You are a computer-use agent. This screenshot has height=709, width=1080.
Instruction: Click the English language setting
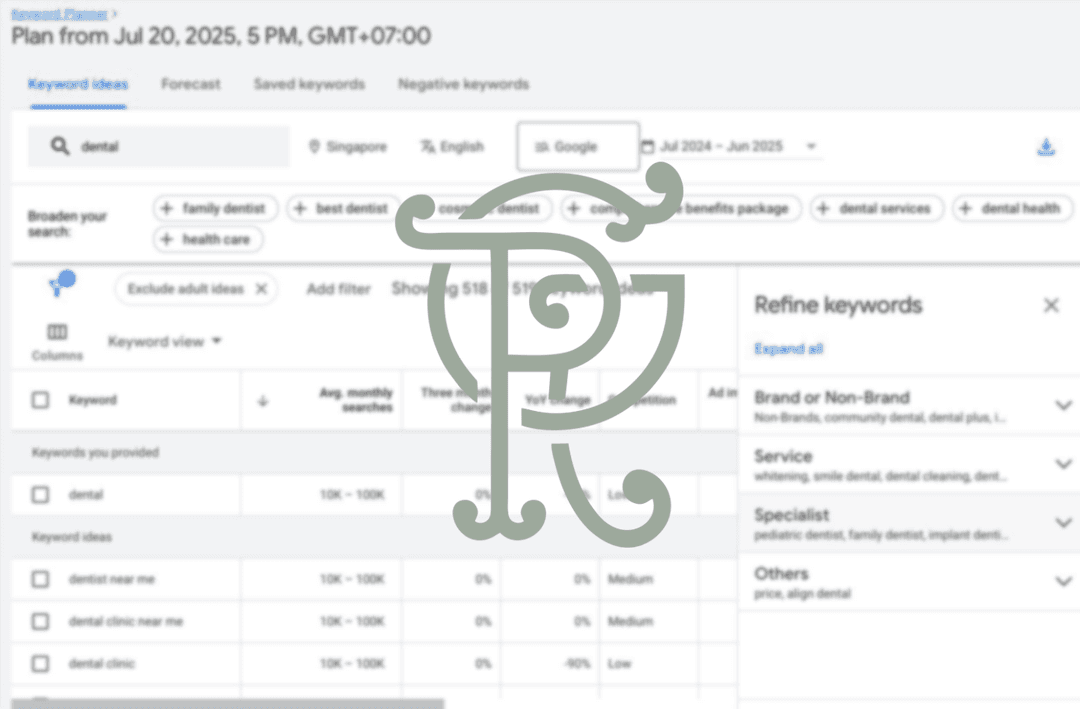pos(452,147)
